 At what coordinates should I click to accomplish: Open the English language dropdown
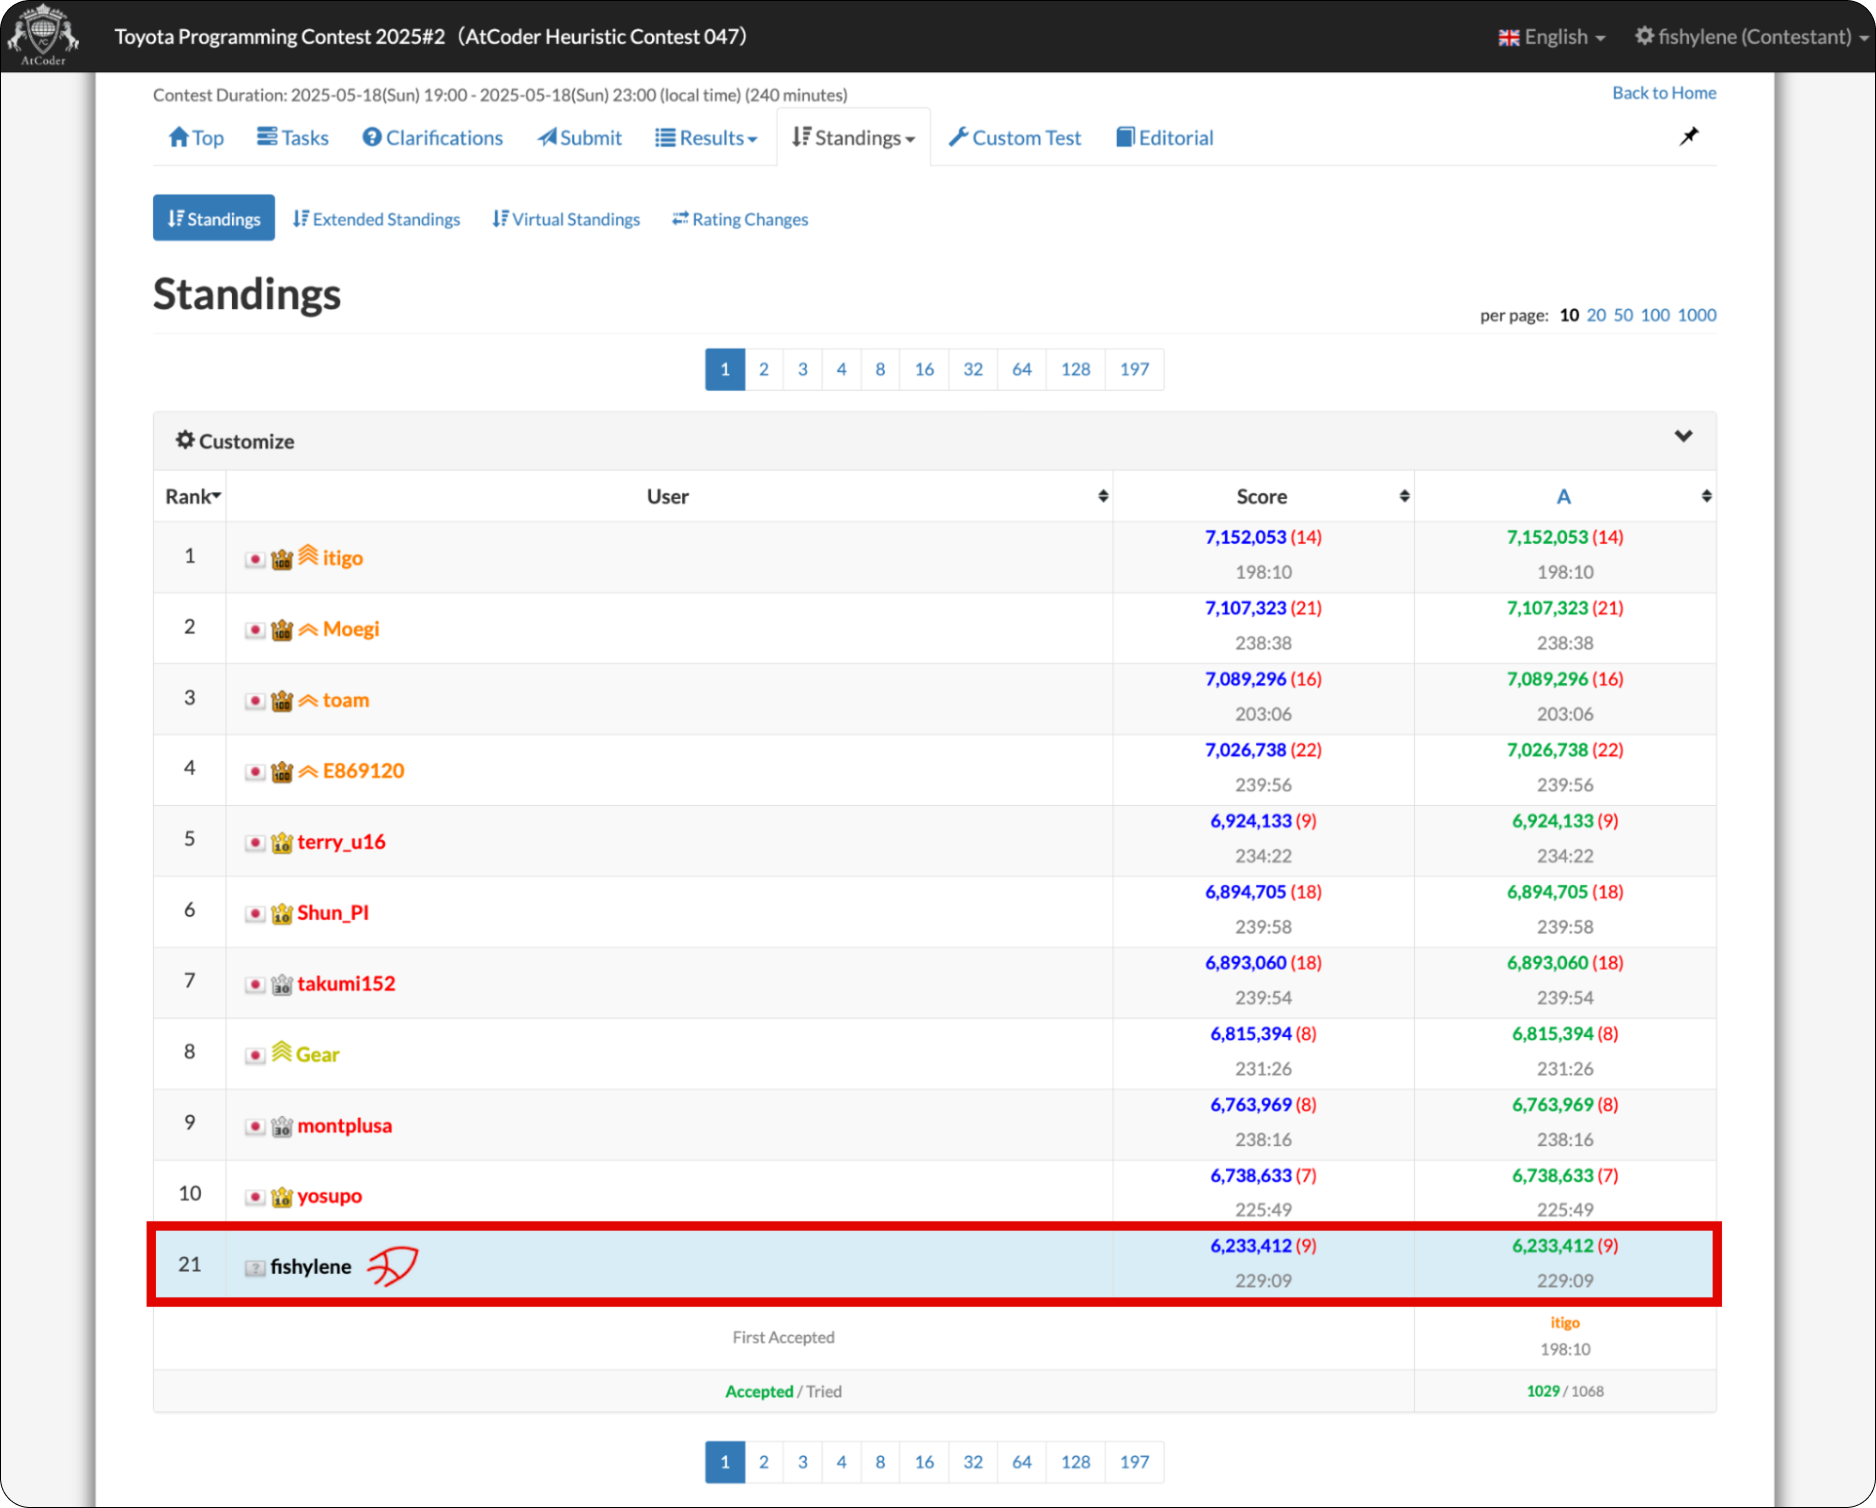click(x=1552, y=37)
